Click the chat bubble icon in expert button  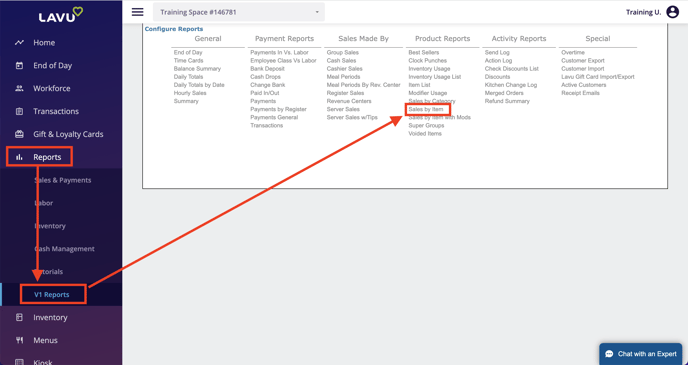609,354
